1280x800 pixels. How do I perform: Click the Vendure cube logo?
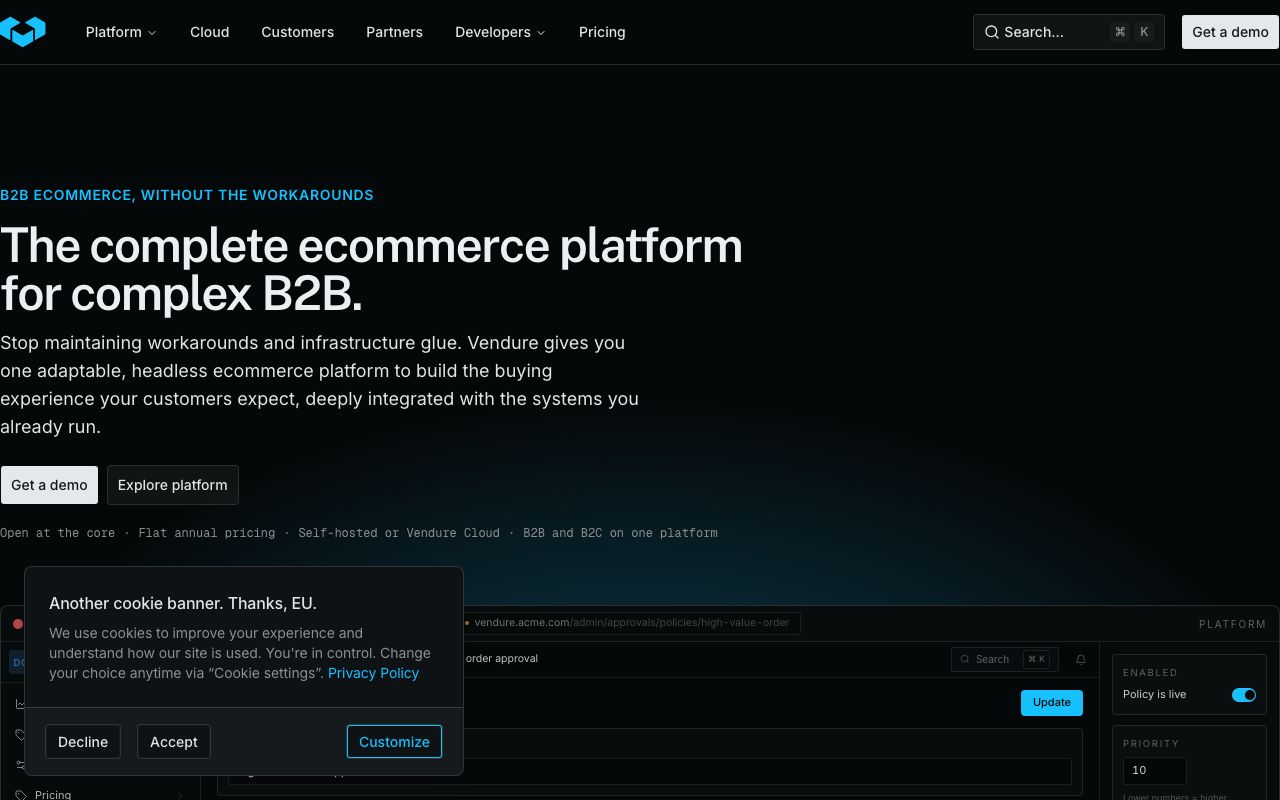22,32
